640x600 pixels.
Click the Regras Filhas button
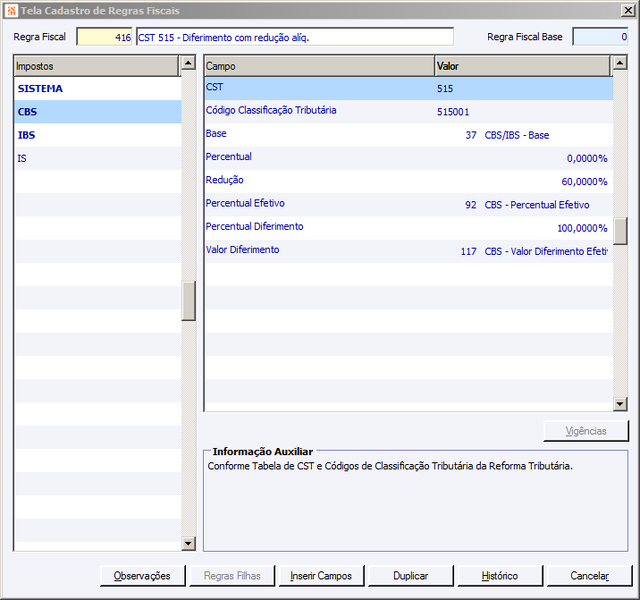tap(232, 576)
